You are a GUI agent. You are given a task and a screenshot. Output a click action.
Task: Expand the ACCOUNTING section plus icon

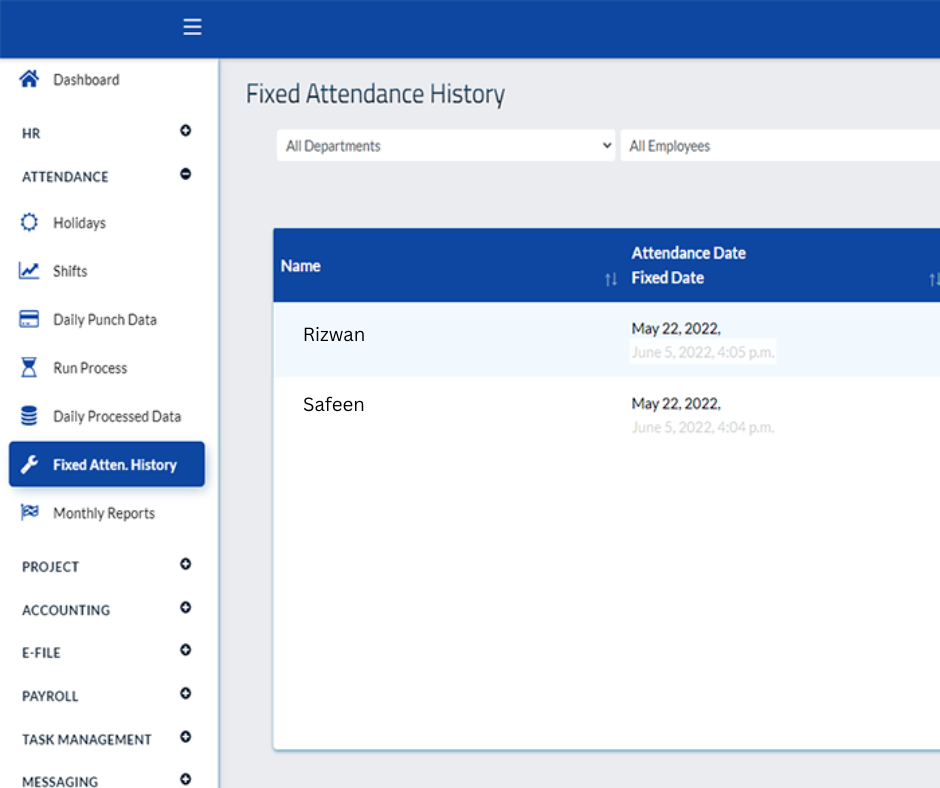tap(186, 607)
